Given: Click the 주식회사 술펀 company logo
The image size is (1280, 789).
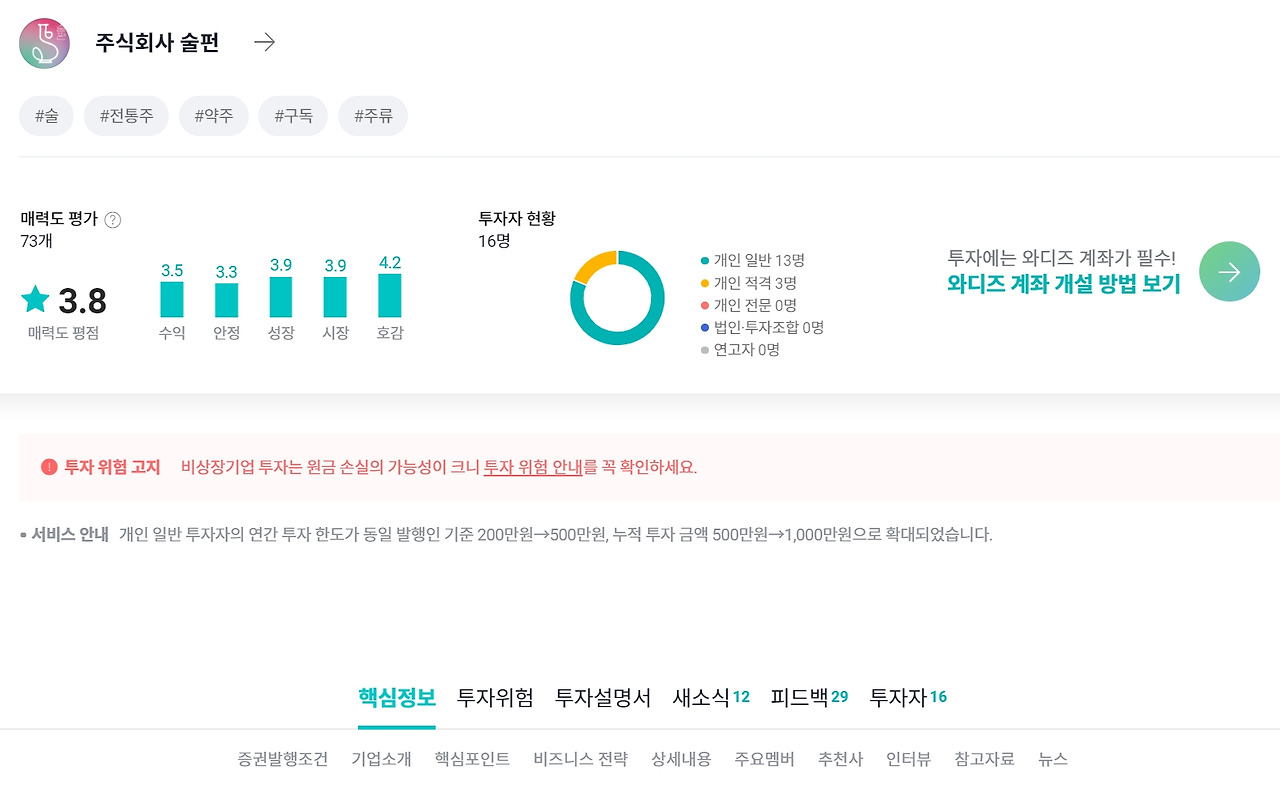Looking at the screenshot, I should [x=42, y=42].
